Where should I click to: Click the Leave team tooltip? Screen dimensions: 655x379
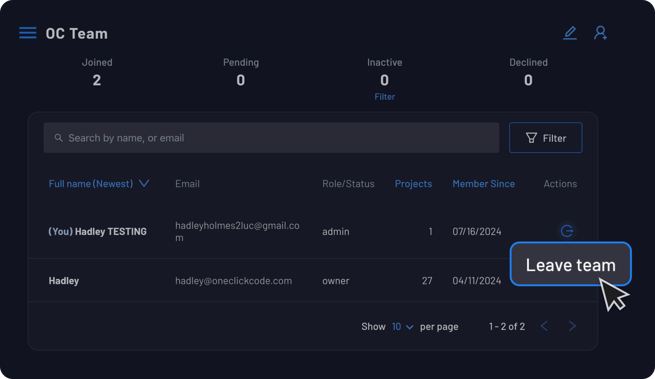[571, 264]
